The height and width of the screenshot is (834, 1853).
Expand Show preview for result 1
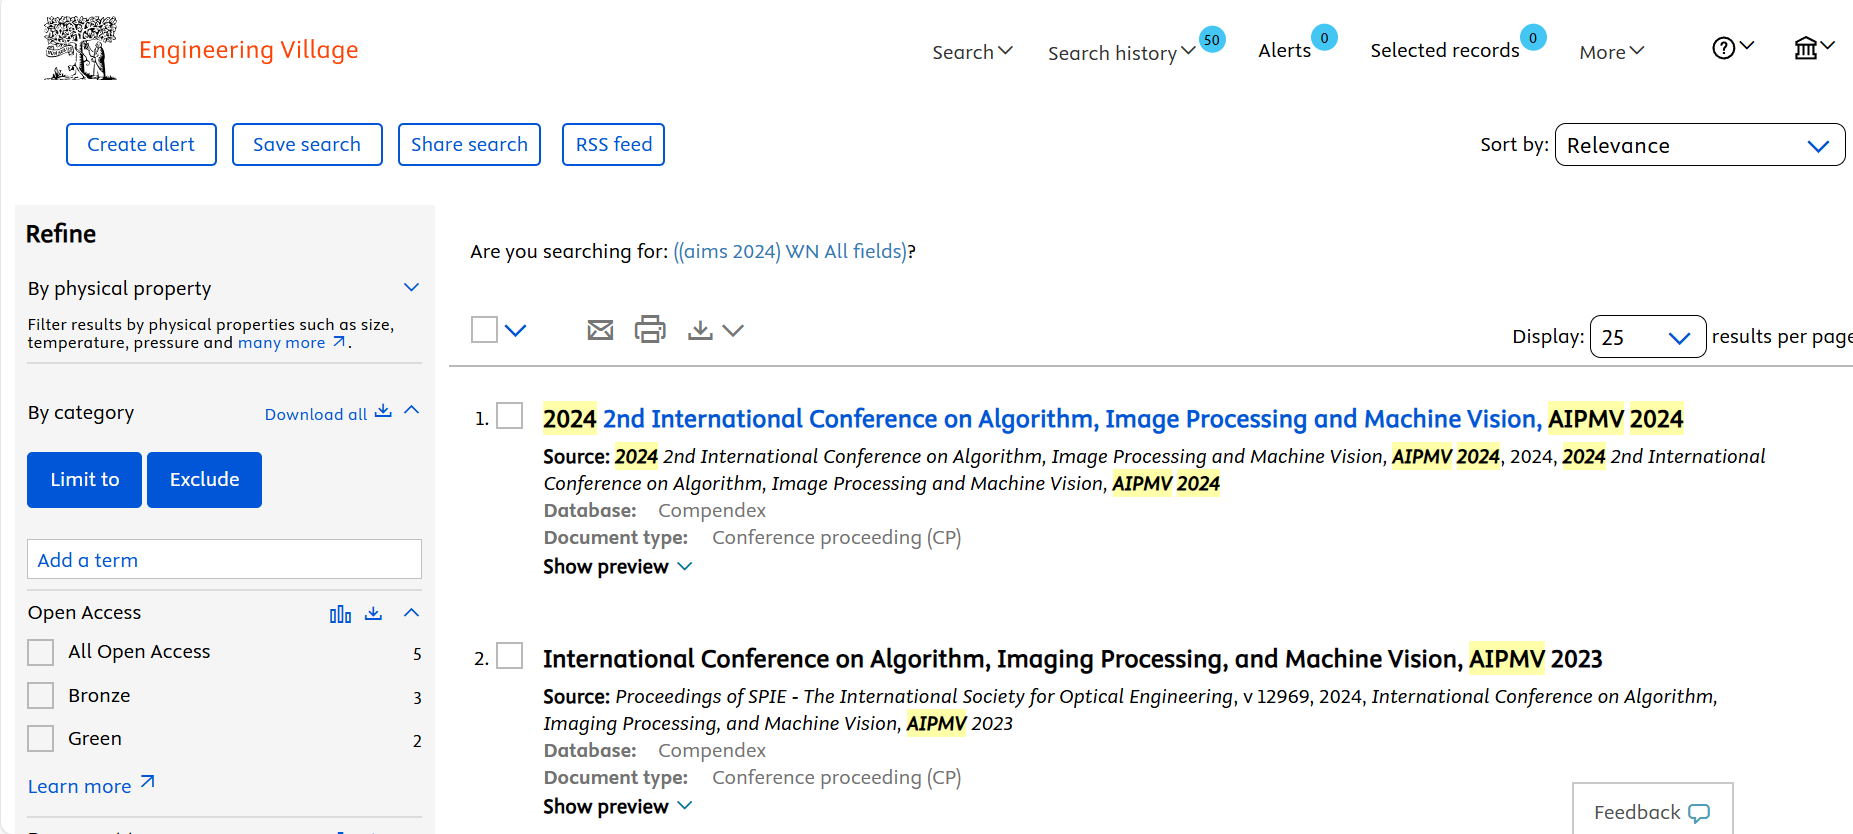tap(617, 566)
